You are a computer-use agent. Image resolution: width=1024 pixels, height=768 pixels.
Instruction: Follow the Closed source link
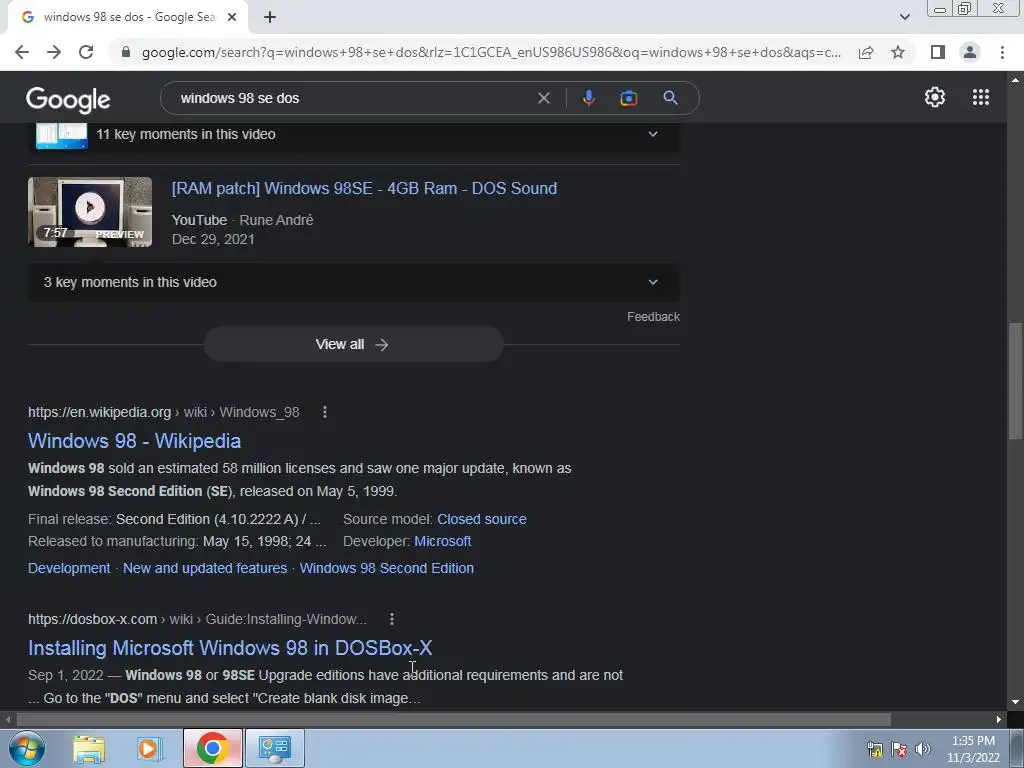(482, 519)
